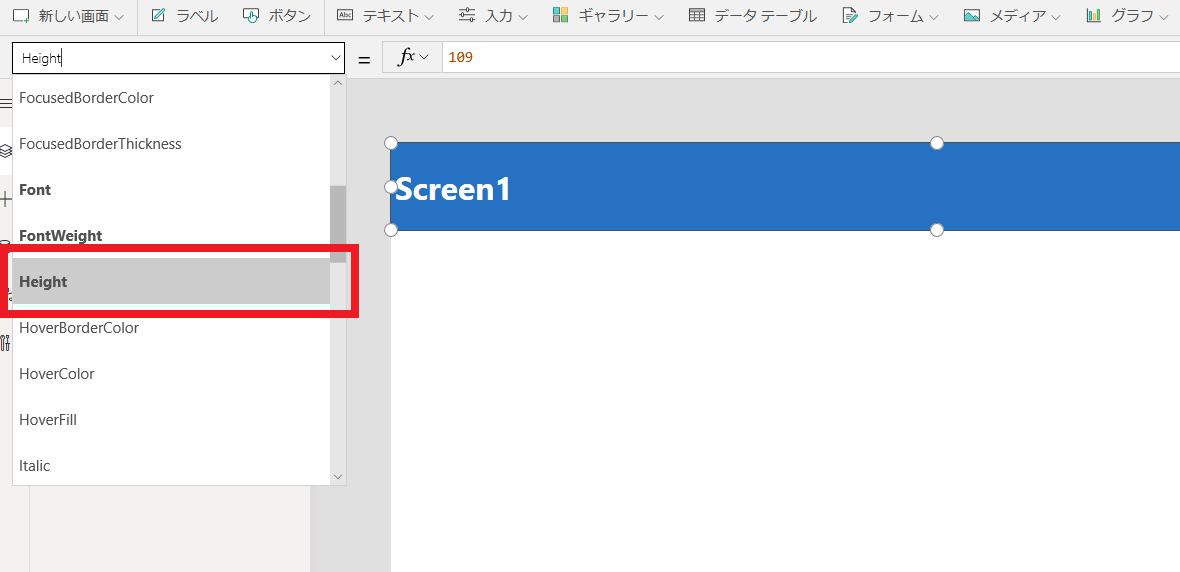The image size is (1180, 572).
Task: Click the hamburger menu icon in sidebar
Action: click(x=5, y=103)
